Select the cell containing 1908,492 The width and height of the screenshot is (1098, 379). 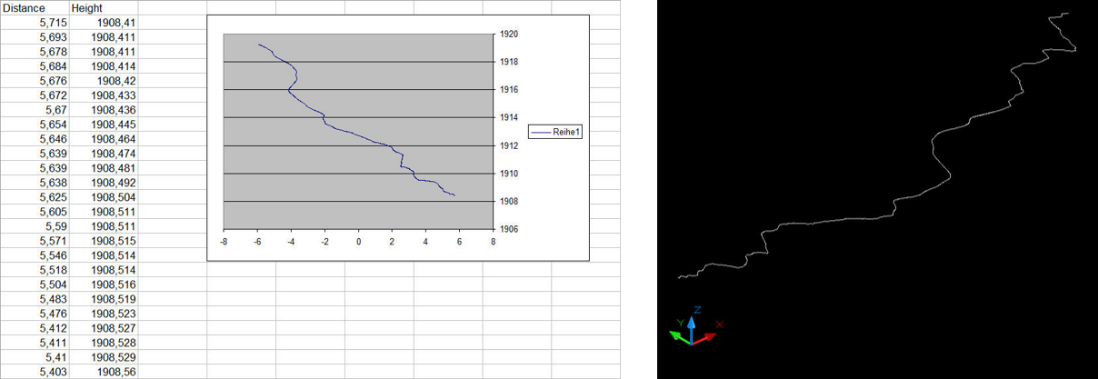pos(104,182)
